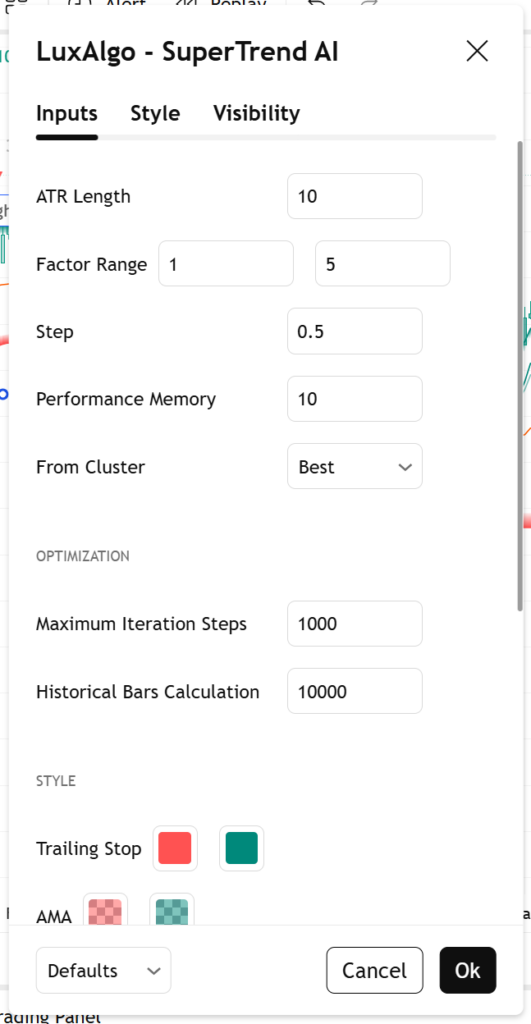The image size is (531, 1024).
Task: Switch to the Style tab
Action: coord(155,113)
